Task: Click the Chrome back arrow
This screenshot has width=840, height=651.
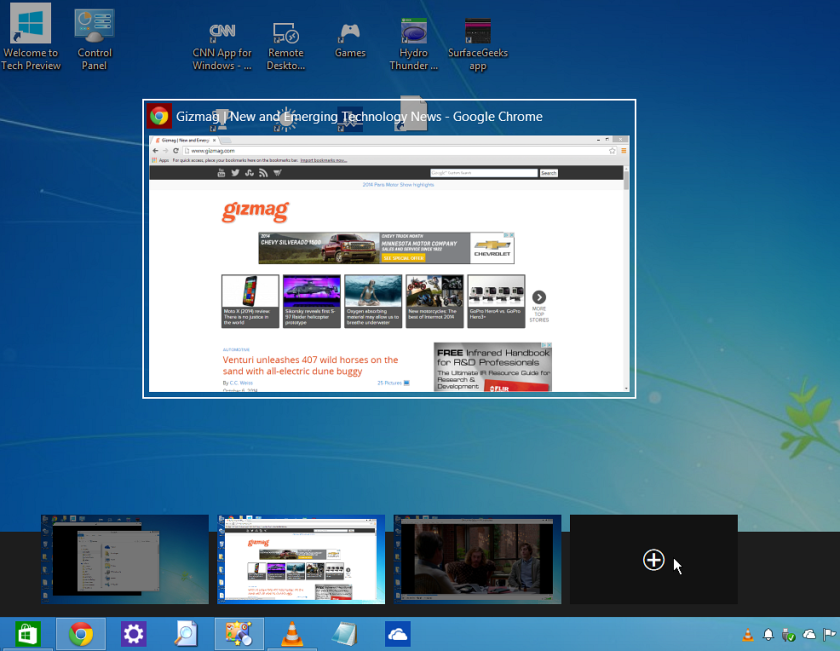Action: tap(155, 151)
